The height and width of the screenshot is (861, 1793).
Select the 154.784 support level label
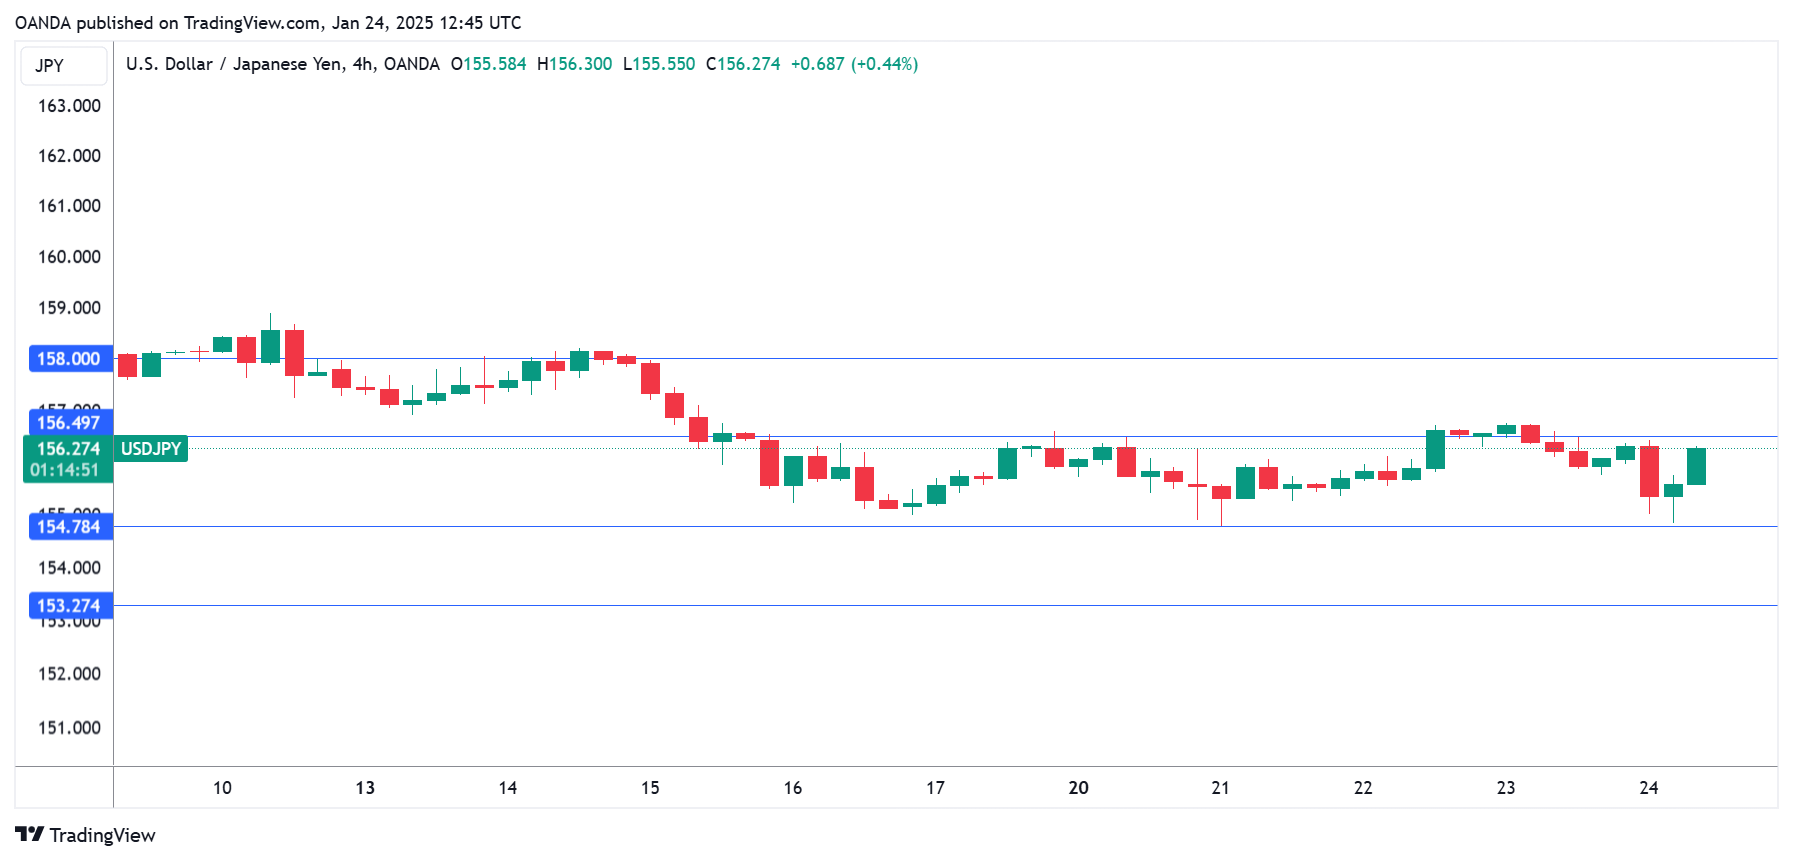[69, 527]
